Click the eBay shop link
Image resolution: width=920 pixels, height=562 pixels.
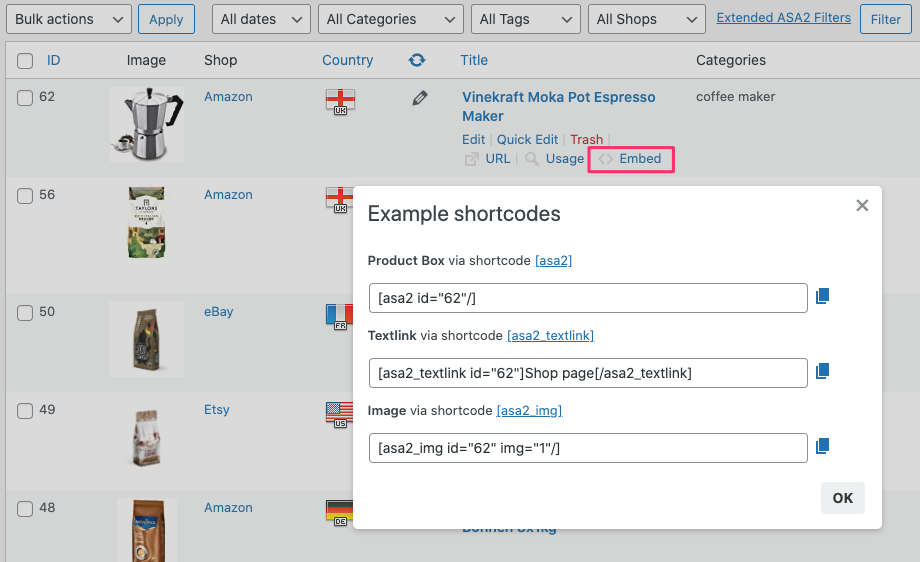coord(218,312)
